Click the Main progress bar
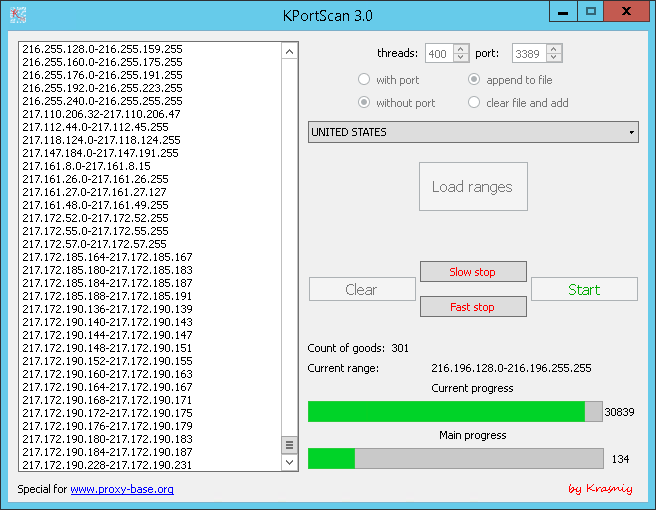The width and height of the screenshot is (657, 510). (455, 458)
